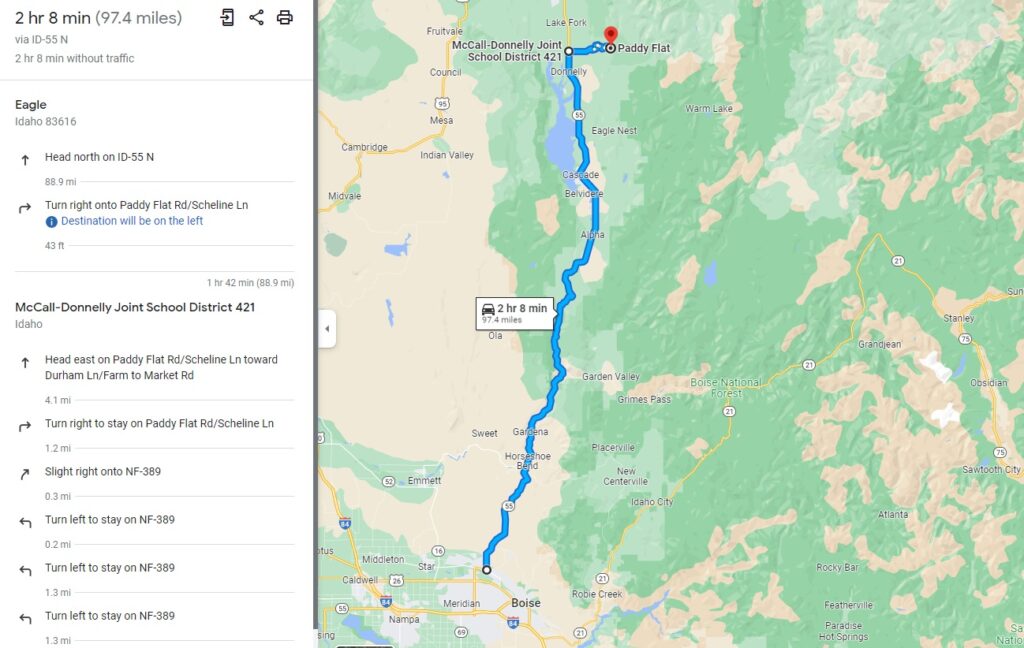Open McCall-Donnelly Joint School District 421 heading
Image resolution: width=1024 pixels, height=648 pixels.
(135, 315)
